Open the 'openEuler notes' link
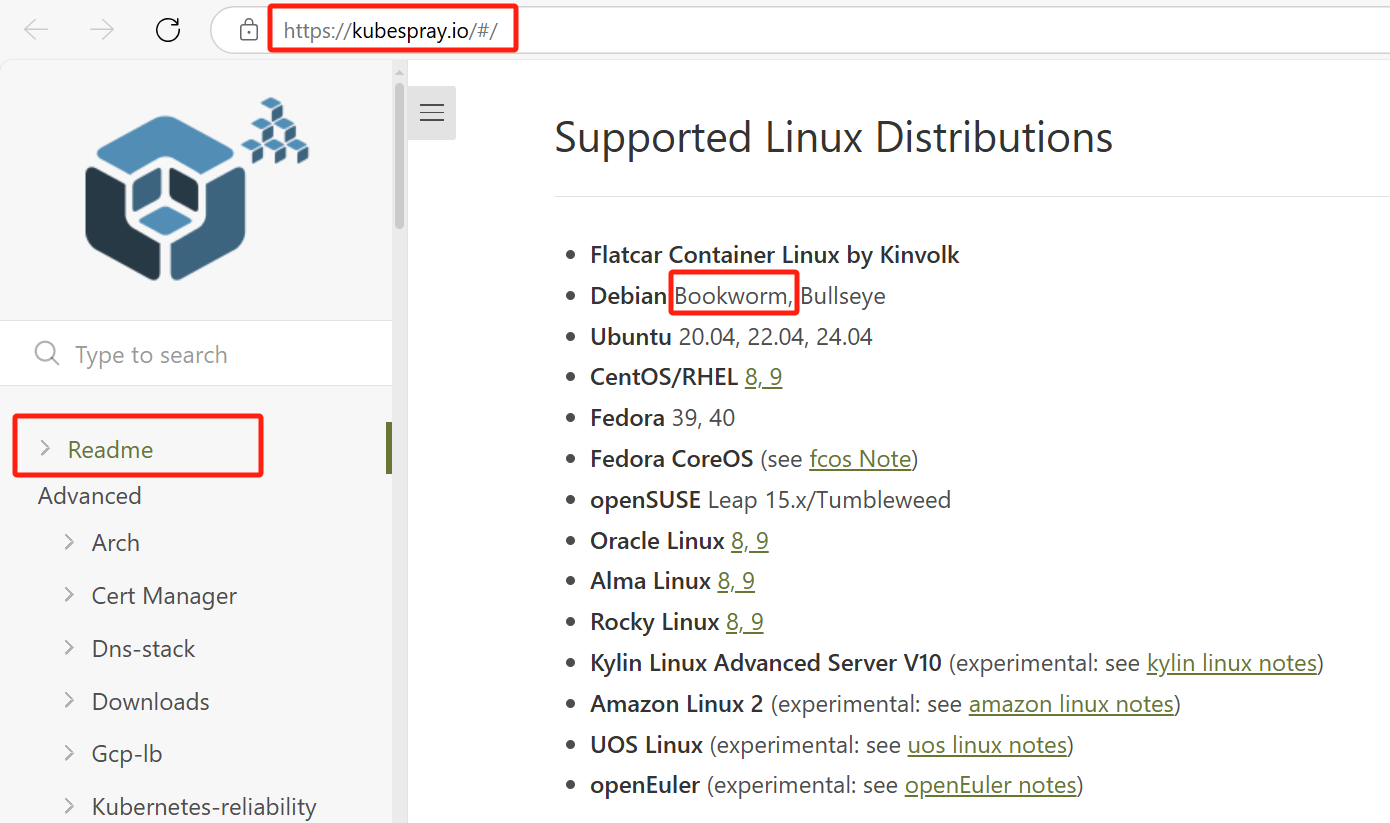Image resolution: width=1390 pixels, height=823 pixels. (x=990, y=786)
